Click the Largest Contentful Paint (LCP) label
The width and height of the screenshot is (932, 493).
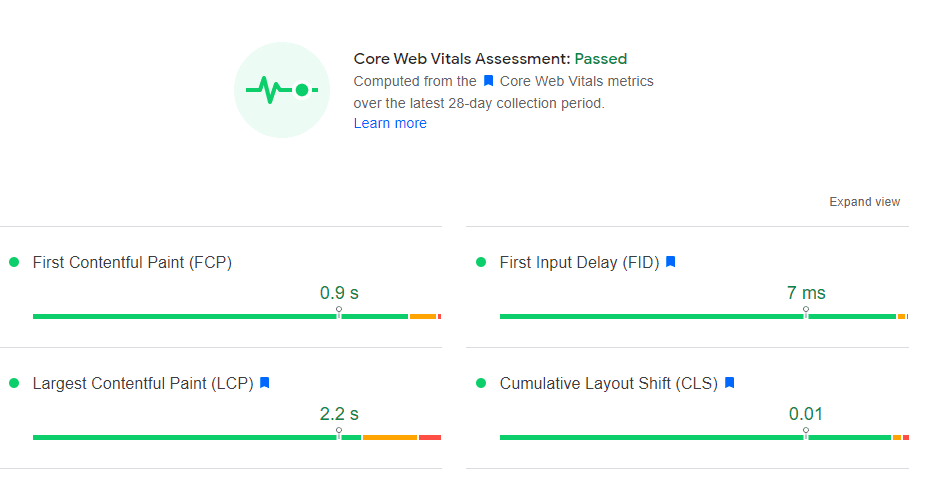click(143, 384)
